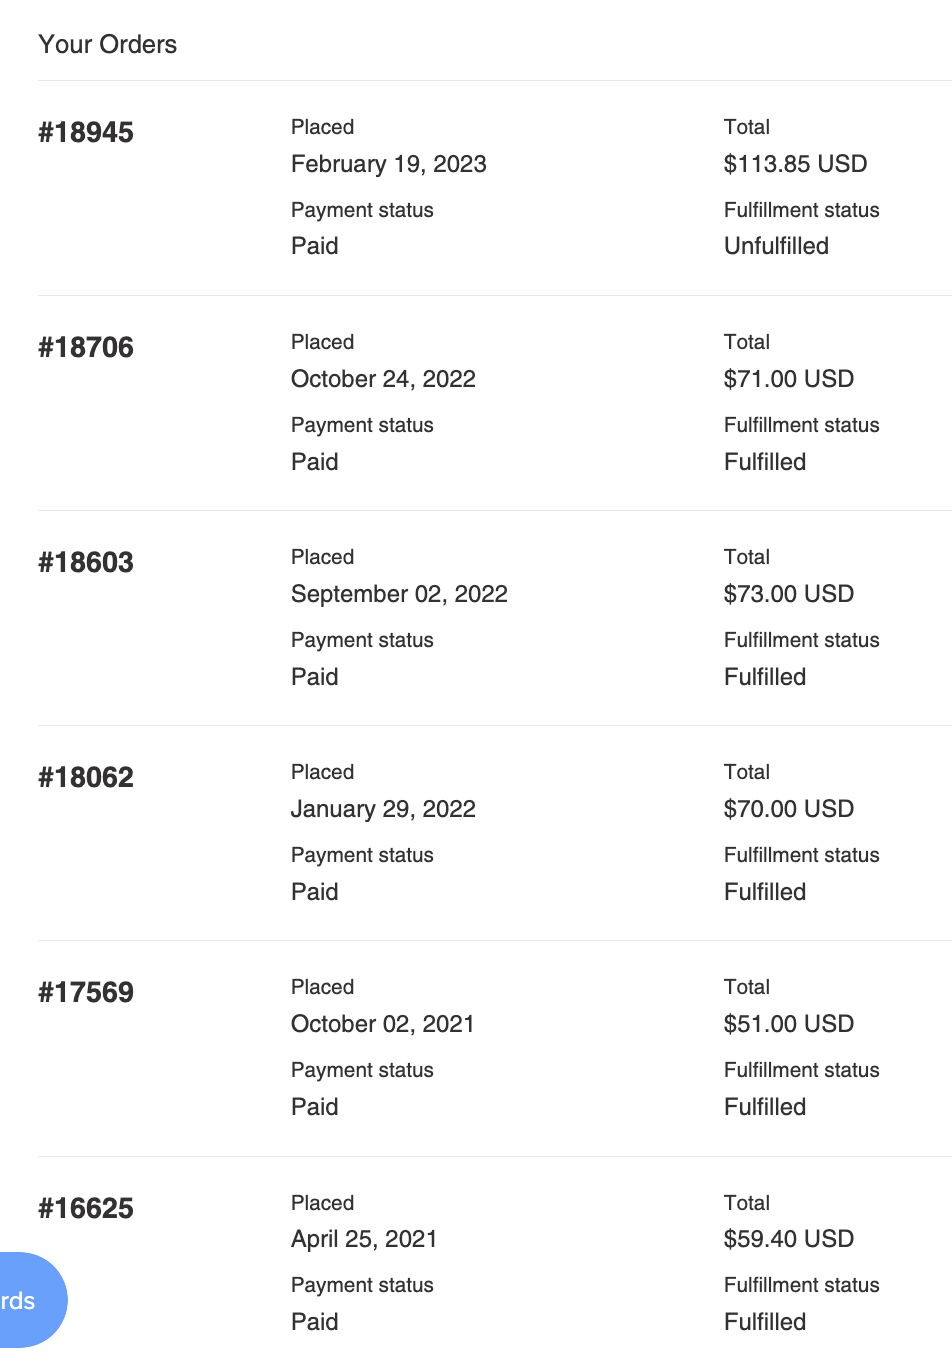The width and height of the screenshot is (952, 1366).
Task: Click the $70.00 USD total
Action: [789, 809]
